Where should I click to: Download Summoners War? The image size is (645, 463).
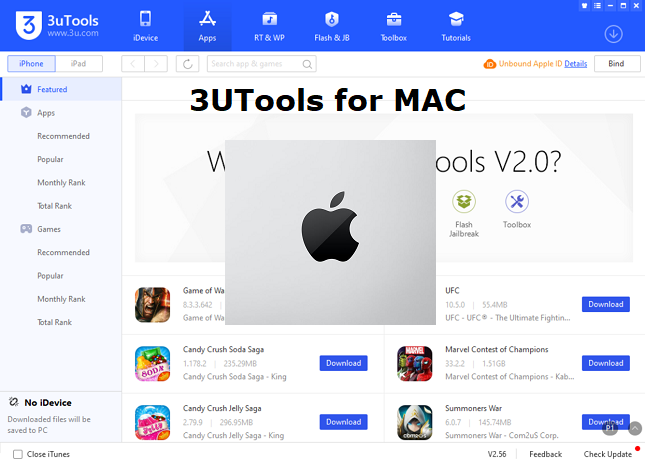(x=606, y=422)
